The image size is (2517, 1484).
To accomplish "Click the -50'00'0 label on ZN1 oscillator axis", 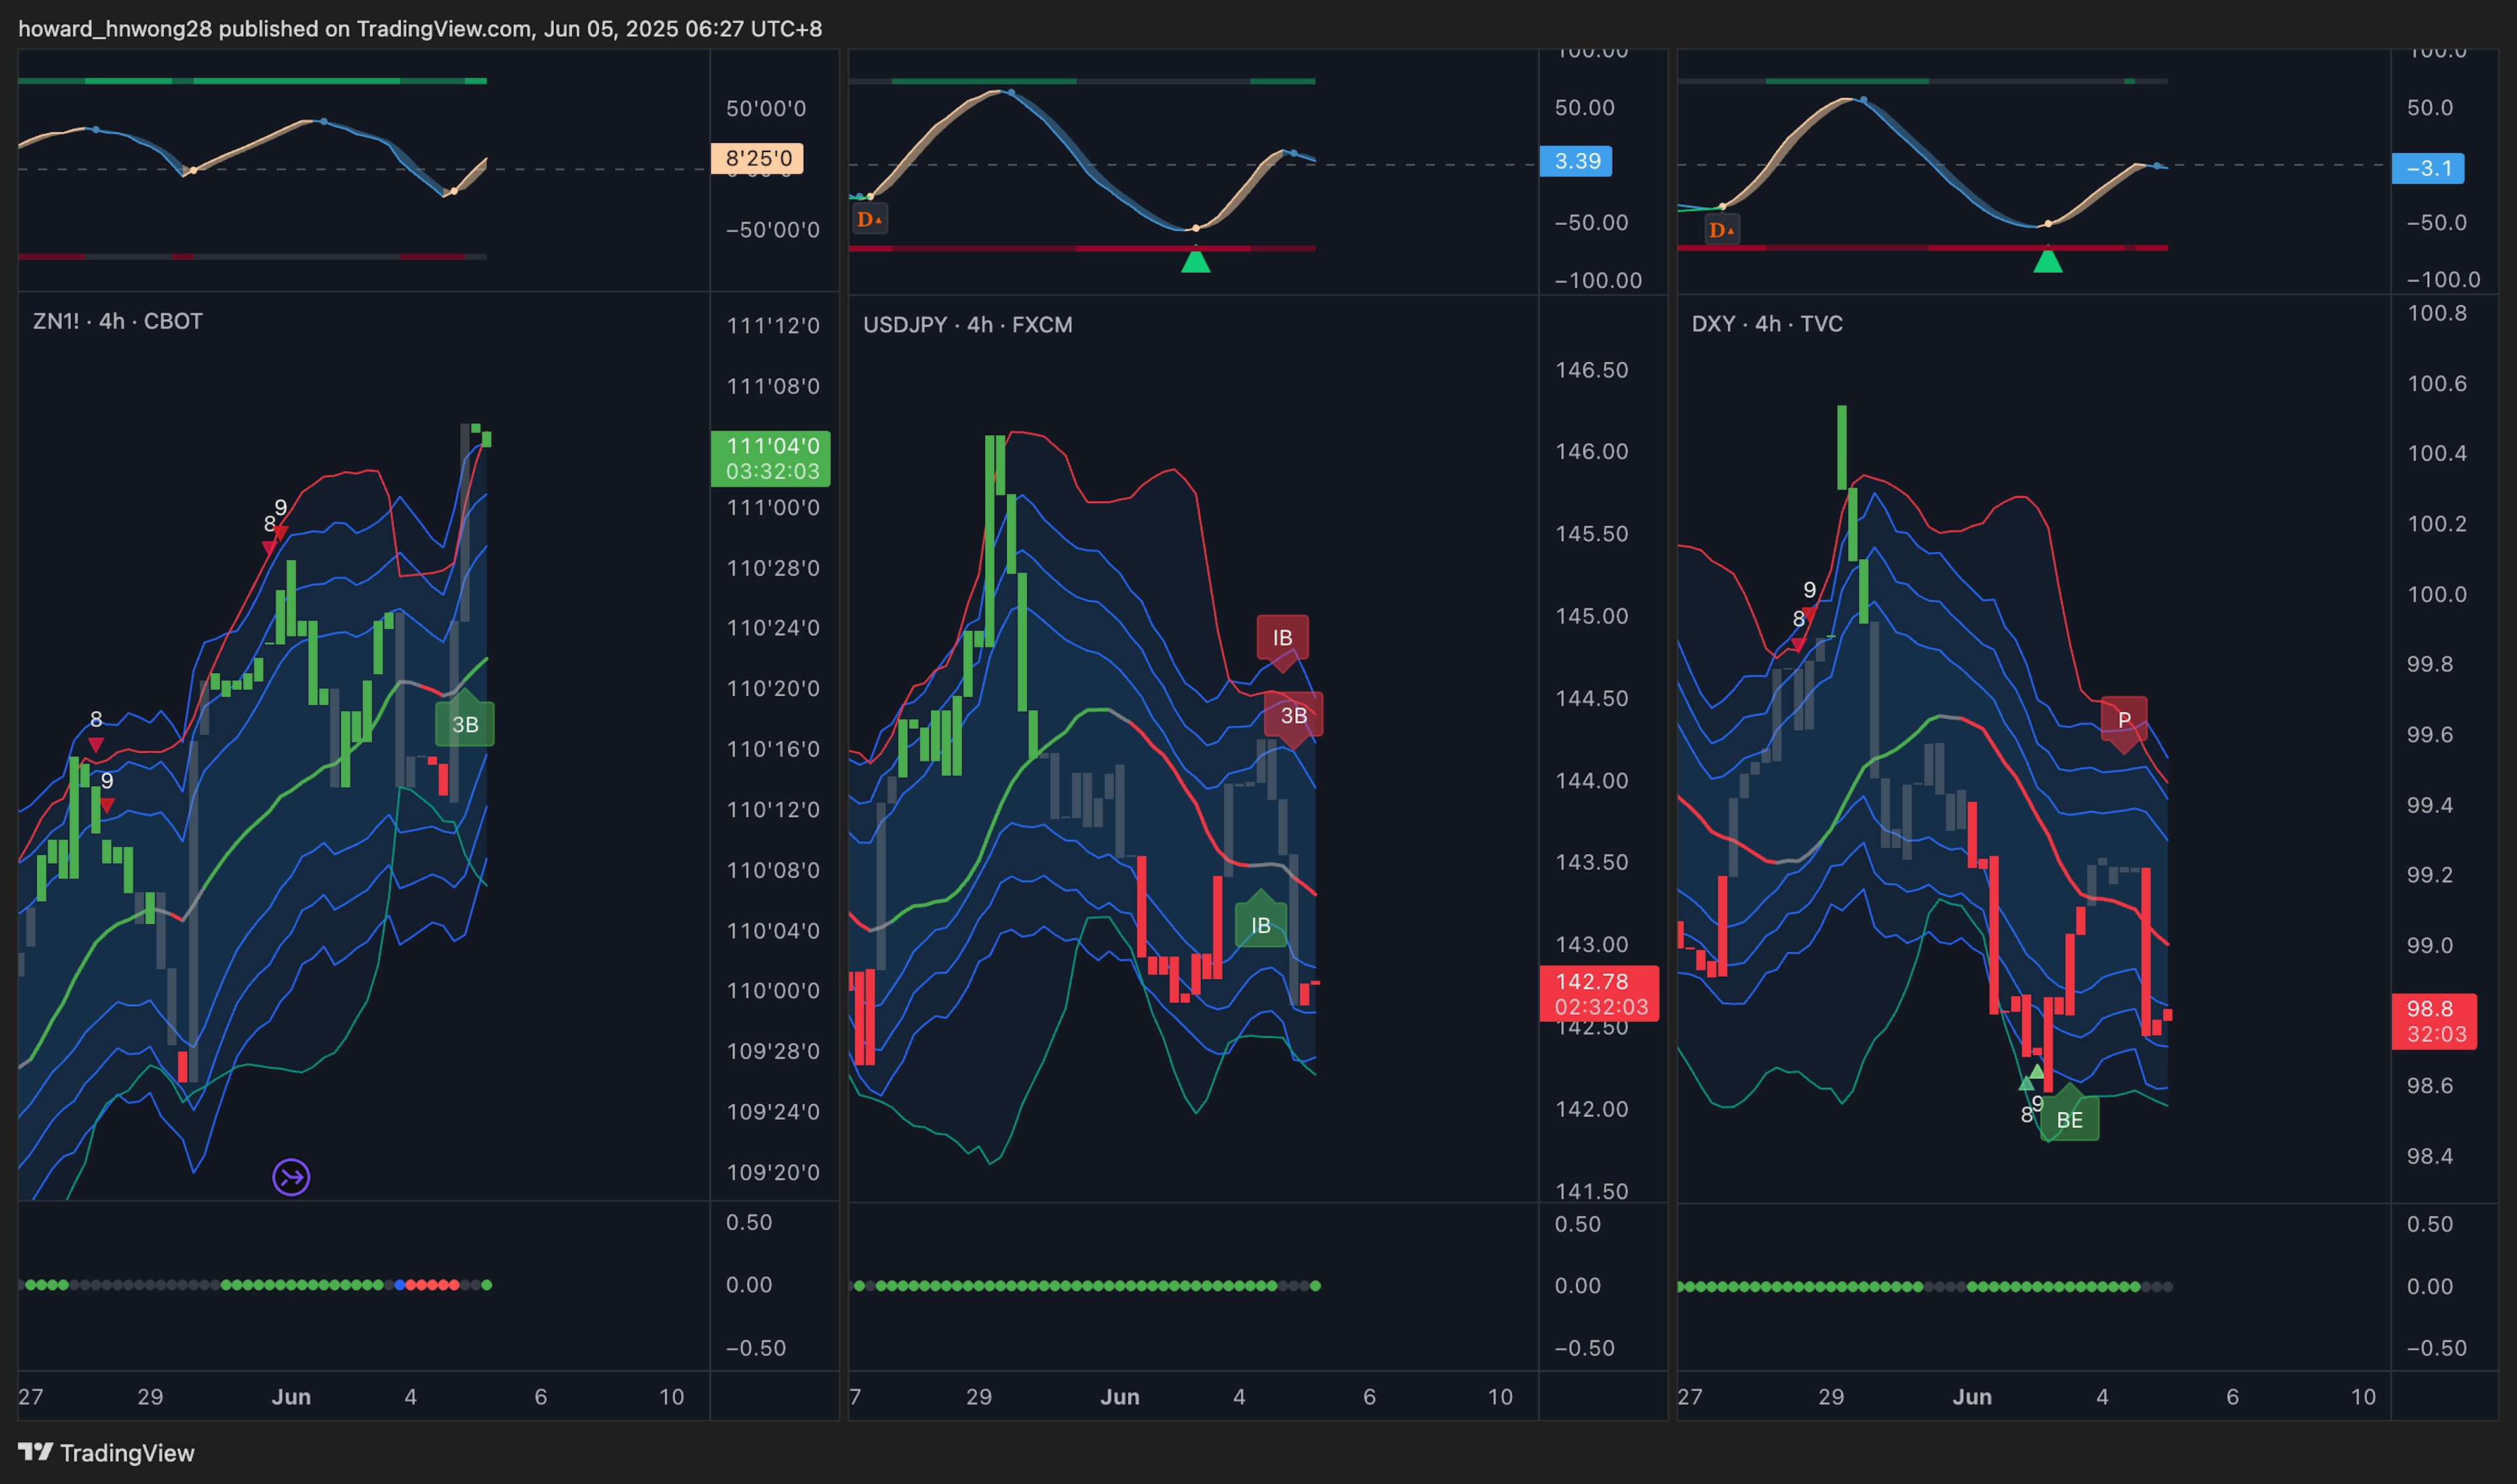I will click(772, 230).
